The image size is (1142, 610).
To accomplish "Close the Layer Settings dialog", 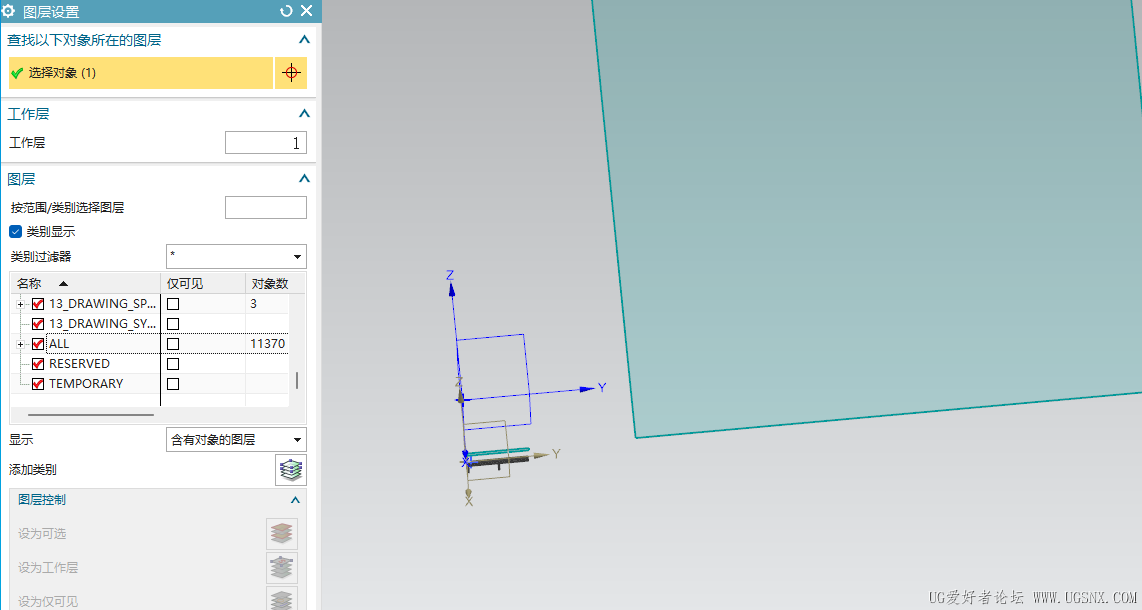I will click(x=307, y=11).
